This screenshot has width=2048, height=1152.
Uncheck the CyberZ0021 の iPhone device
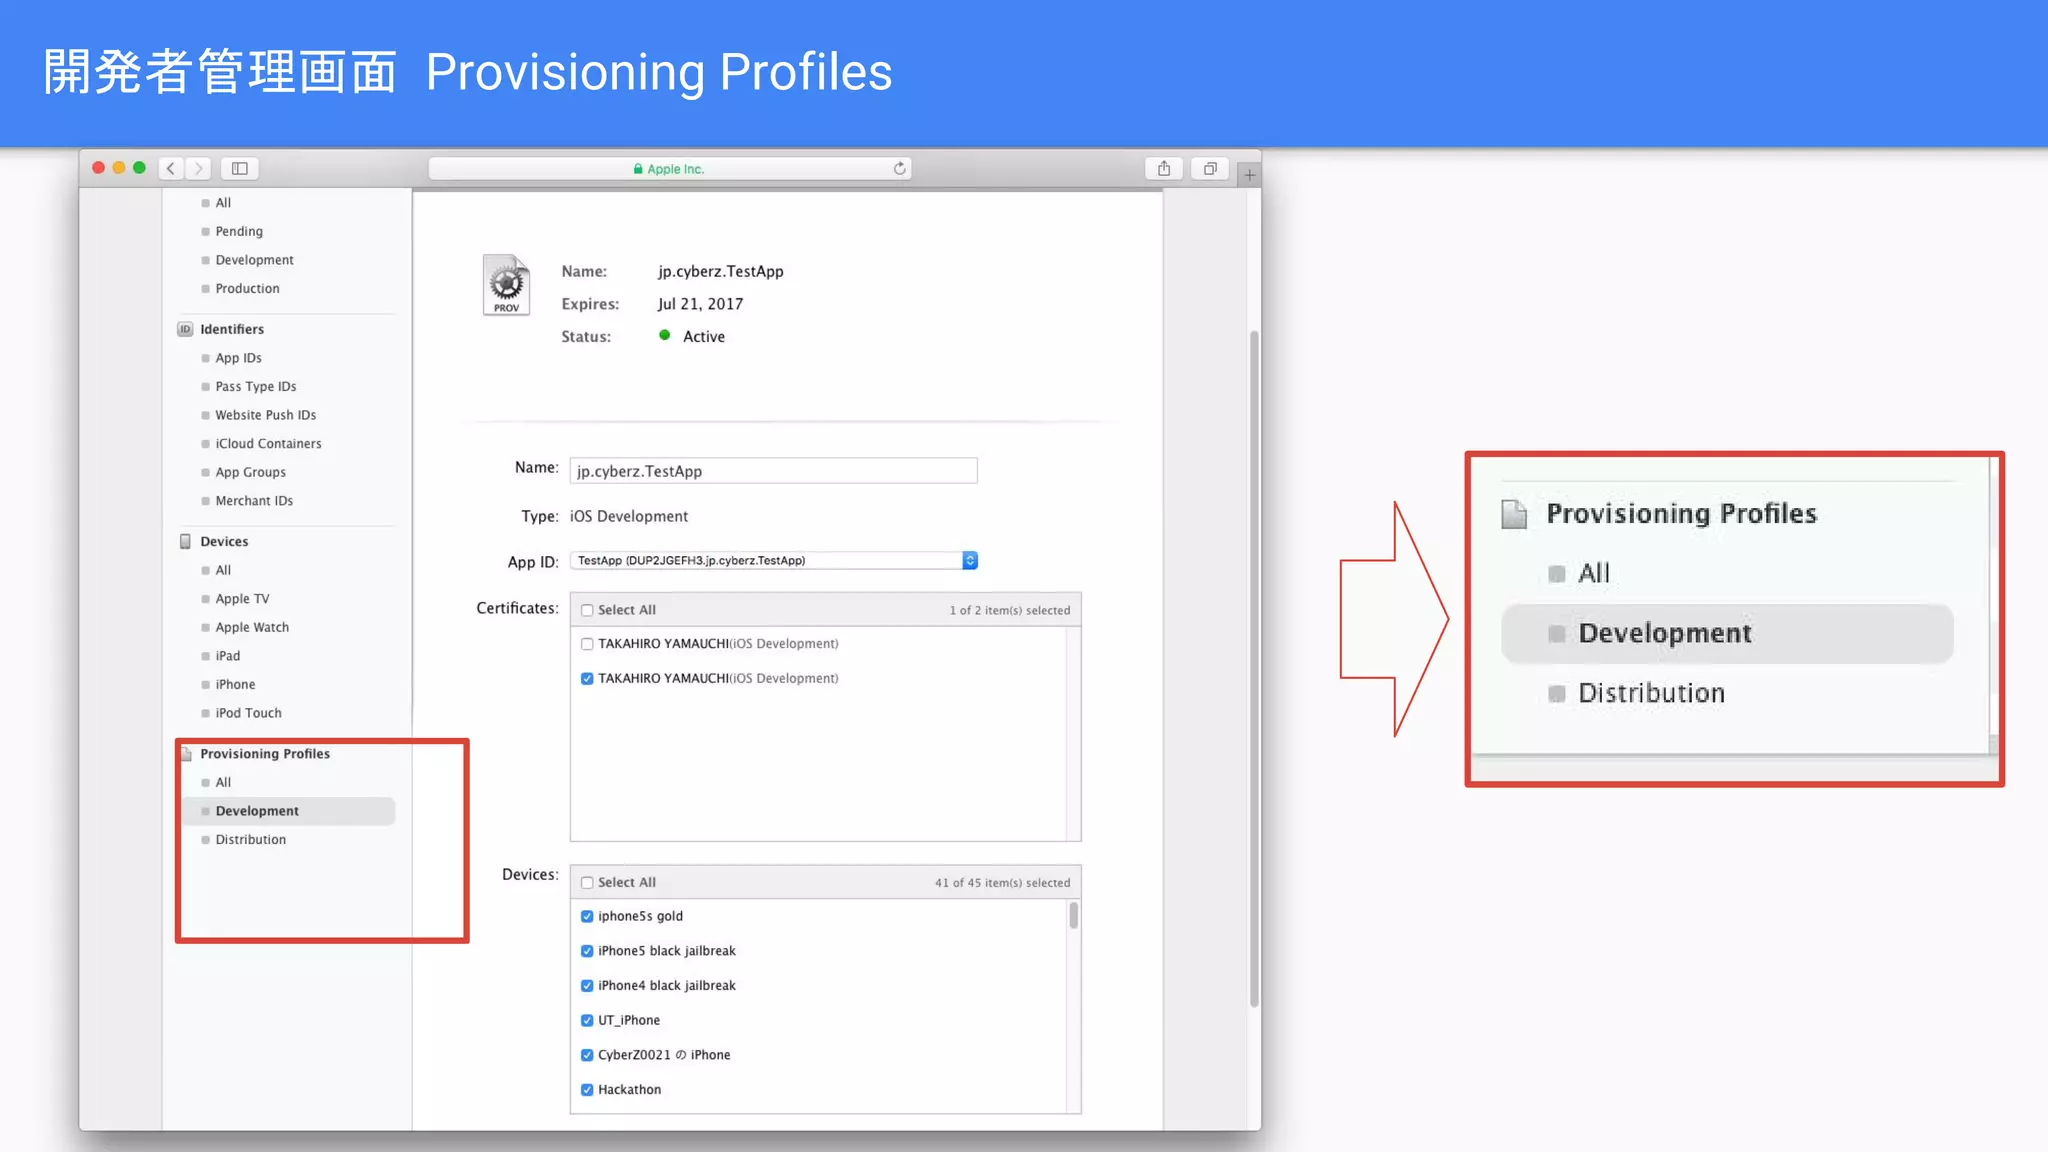587,1055
